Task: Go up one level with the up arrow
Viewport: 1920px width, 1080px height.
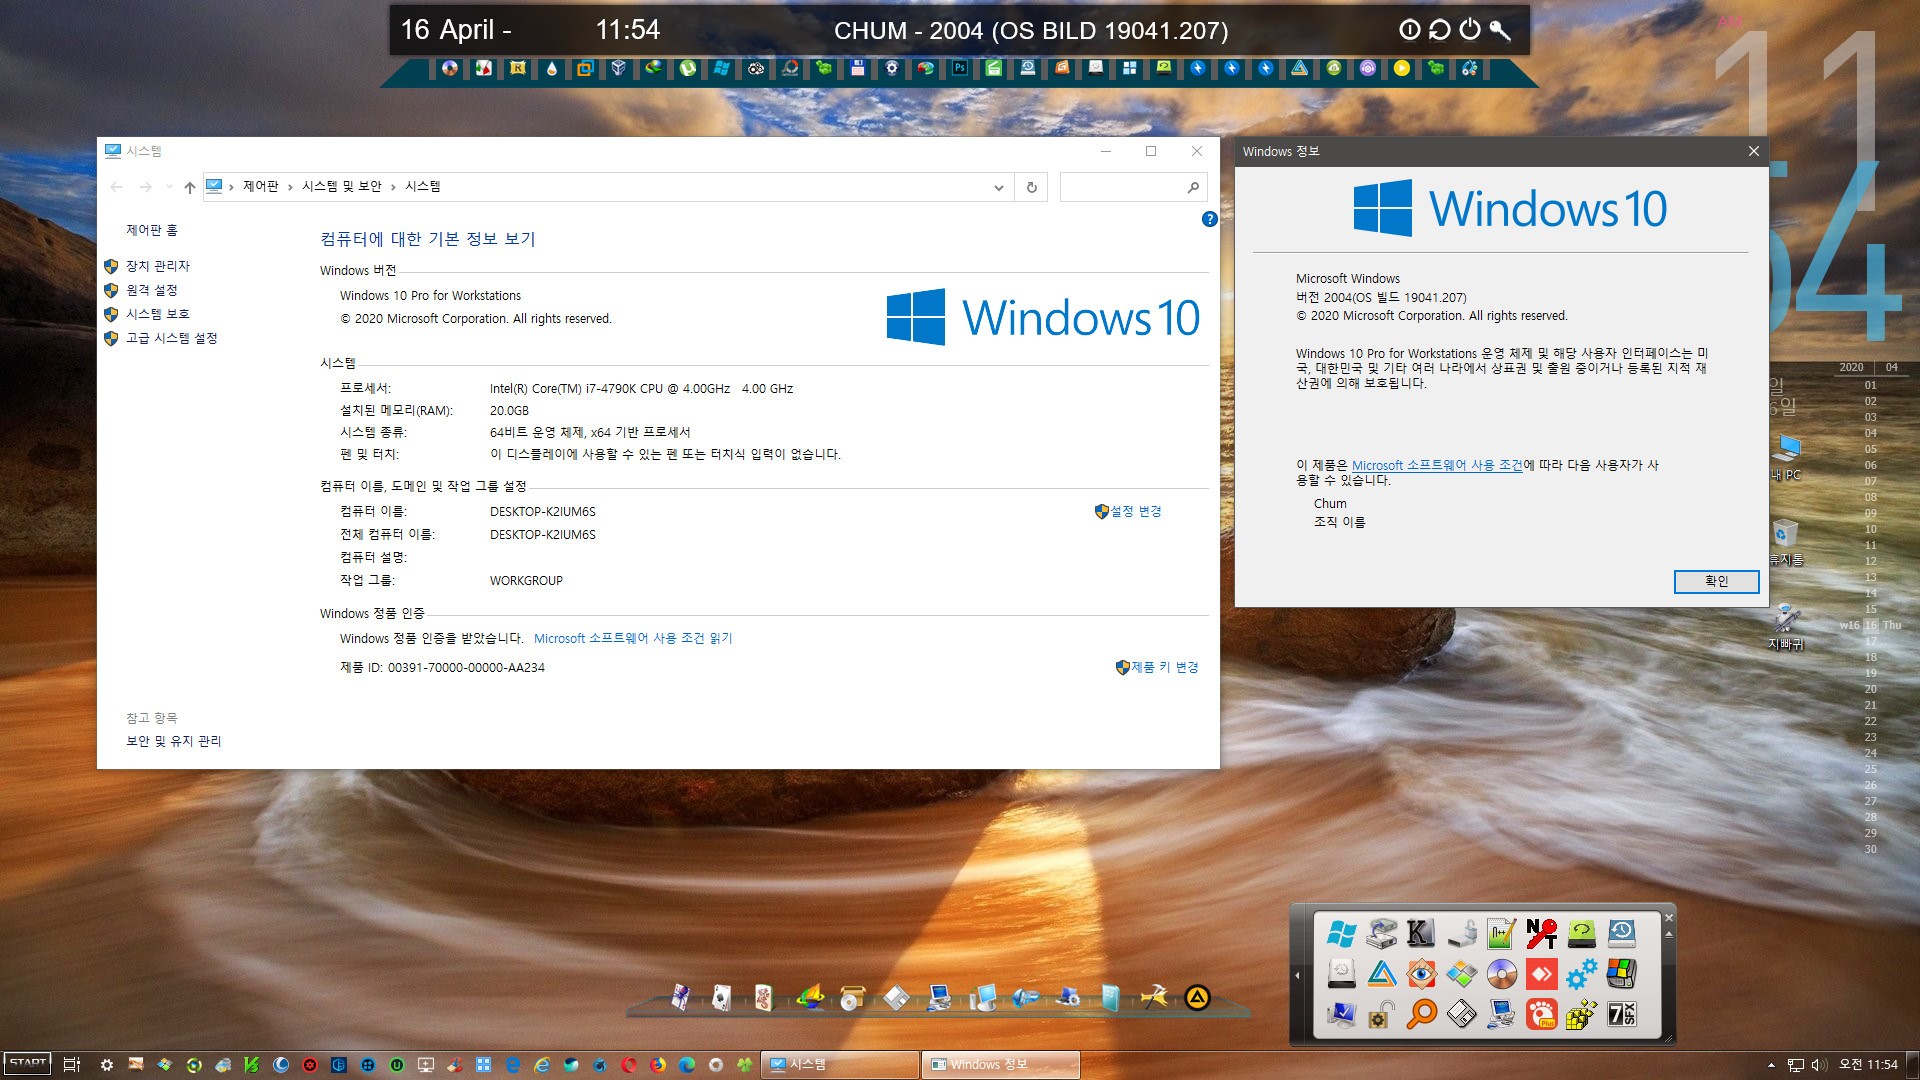Action: 189,187
